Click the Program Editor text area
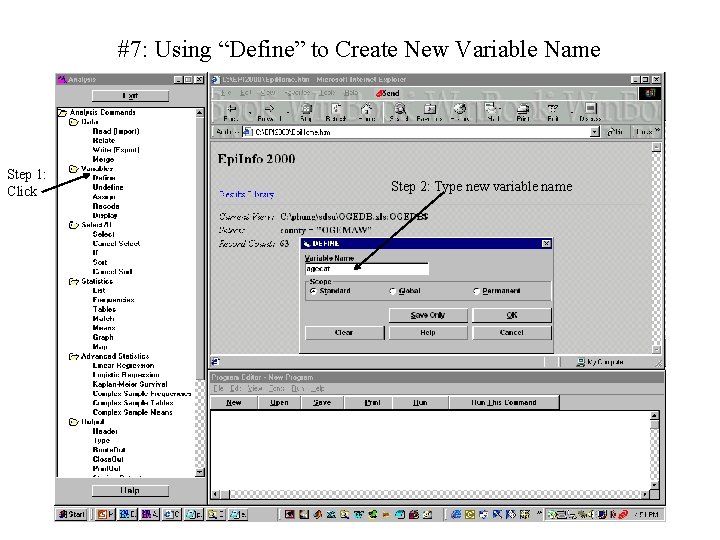The image size is (720, 540). 431,450
